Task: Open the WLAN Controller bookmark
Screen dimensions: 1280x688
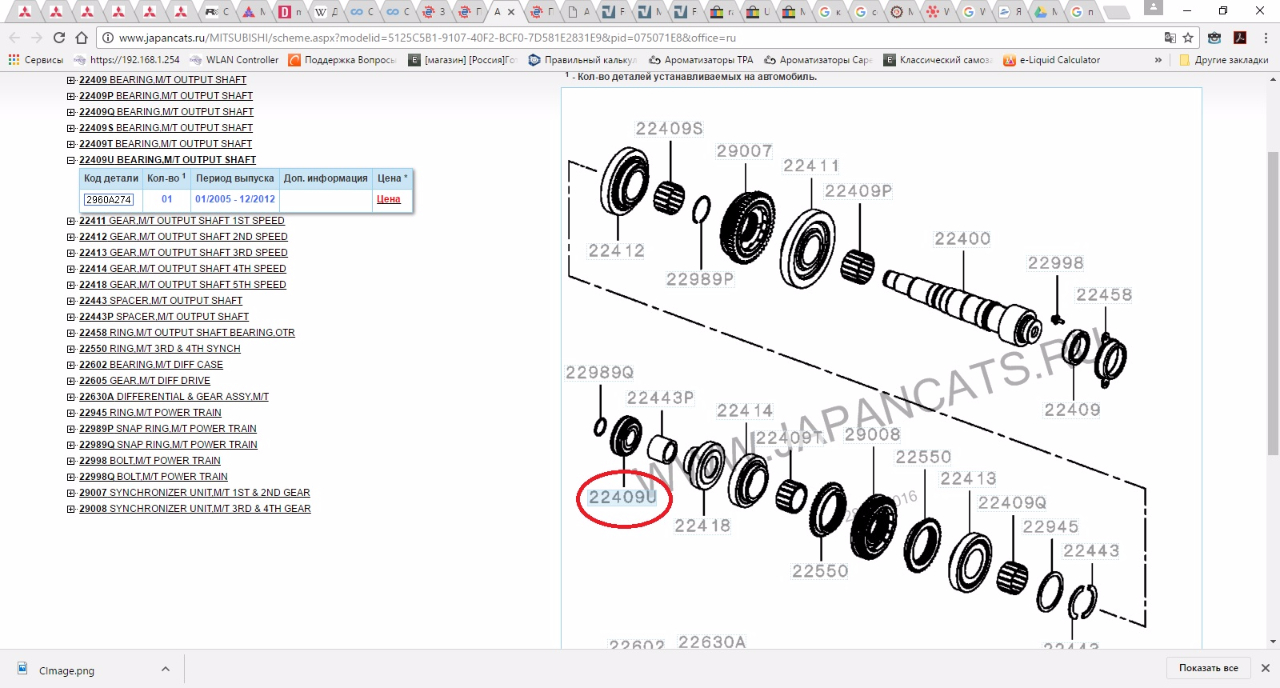Action: pyautogui.click(x=234, y=60)
